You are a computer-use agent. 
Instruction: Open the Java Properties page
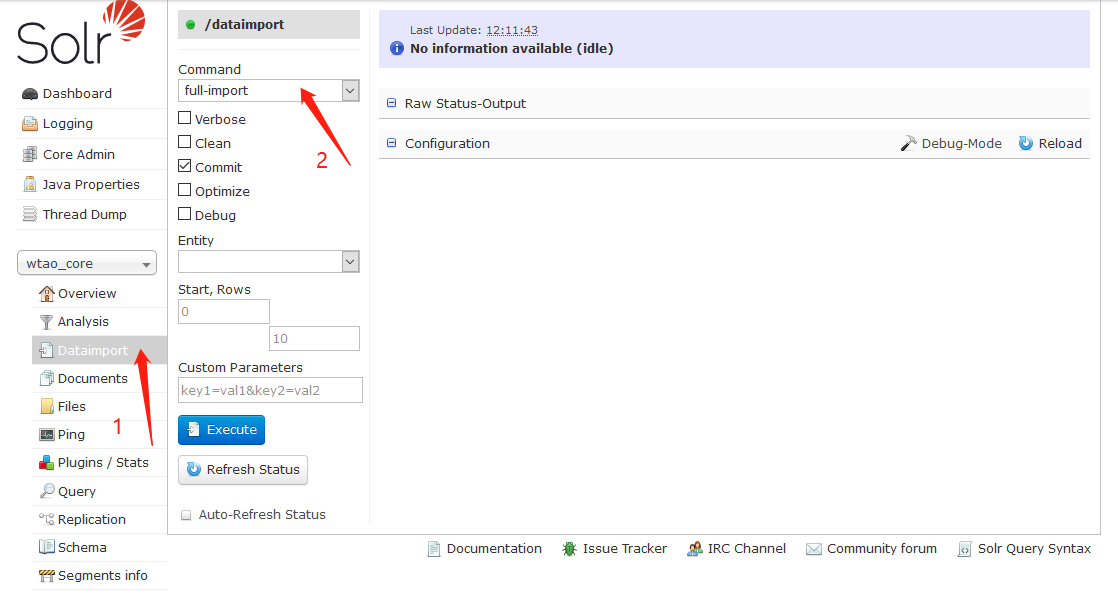coord(91,184)
